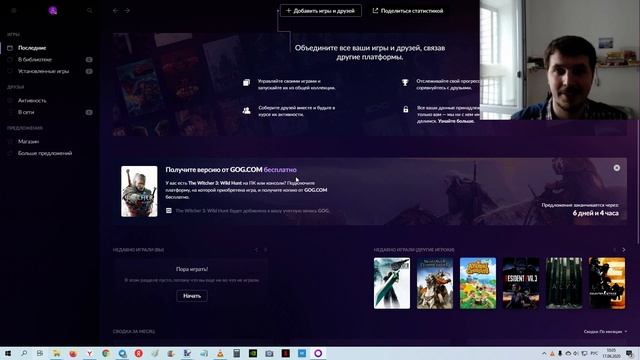The image size is (640, 360).
Task: Click the padlock privacy icon
Action: (x=405, y=109)
